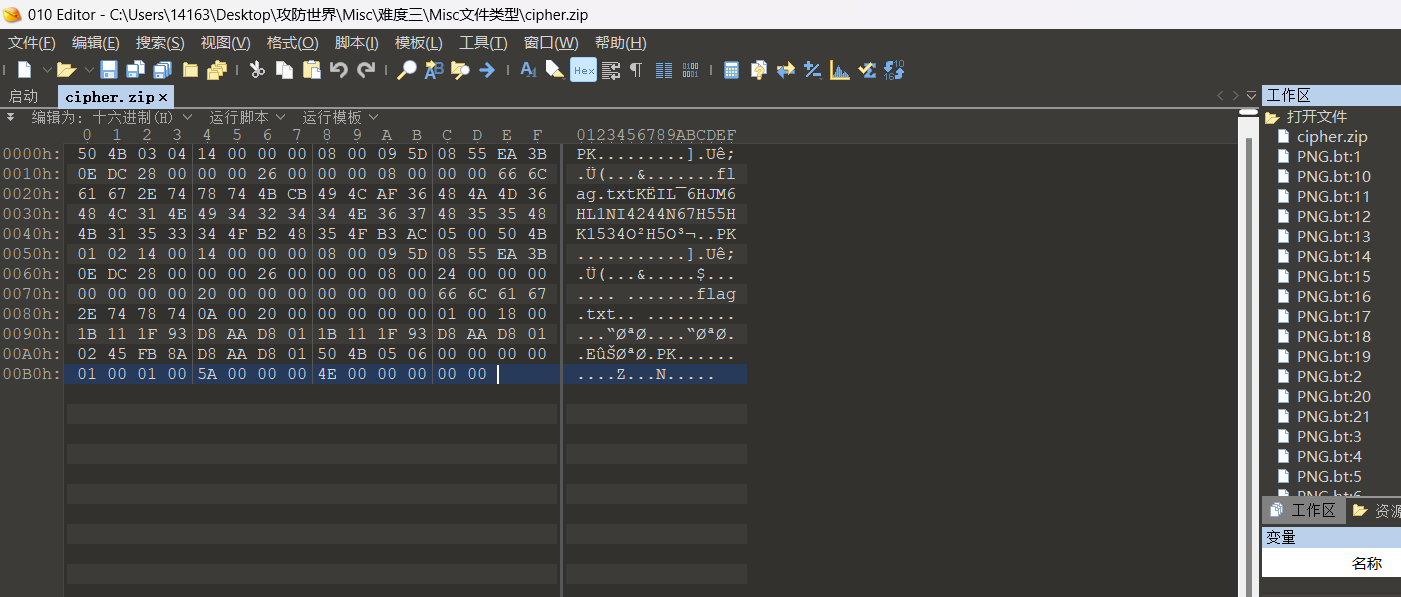Click the Find magnifier icon
This screenshot has height=597, width=1401.
point(407,70)
